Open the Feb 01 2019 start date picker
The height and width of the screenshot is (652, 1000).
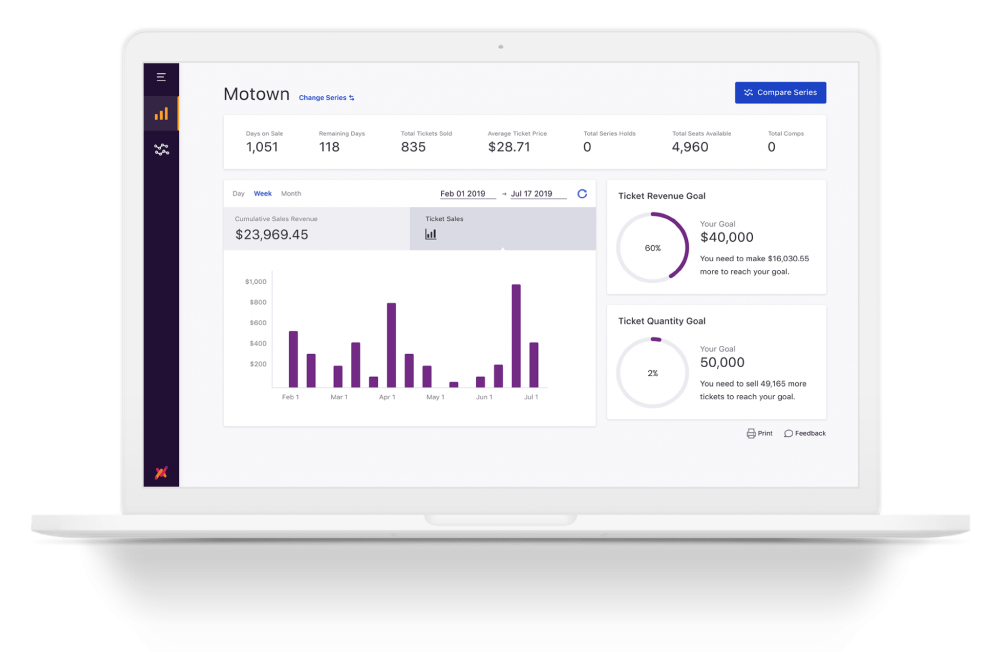click(x=462, y=193)
